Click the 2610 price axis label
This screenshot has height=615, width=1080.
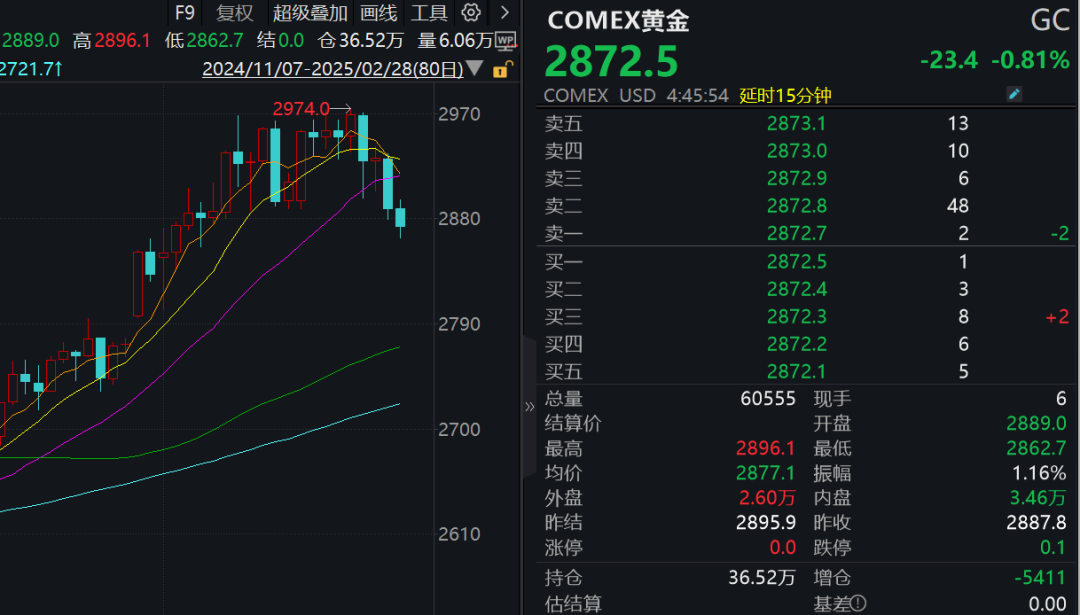(x=459, y=534)
